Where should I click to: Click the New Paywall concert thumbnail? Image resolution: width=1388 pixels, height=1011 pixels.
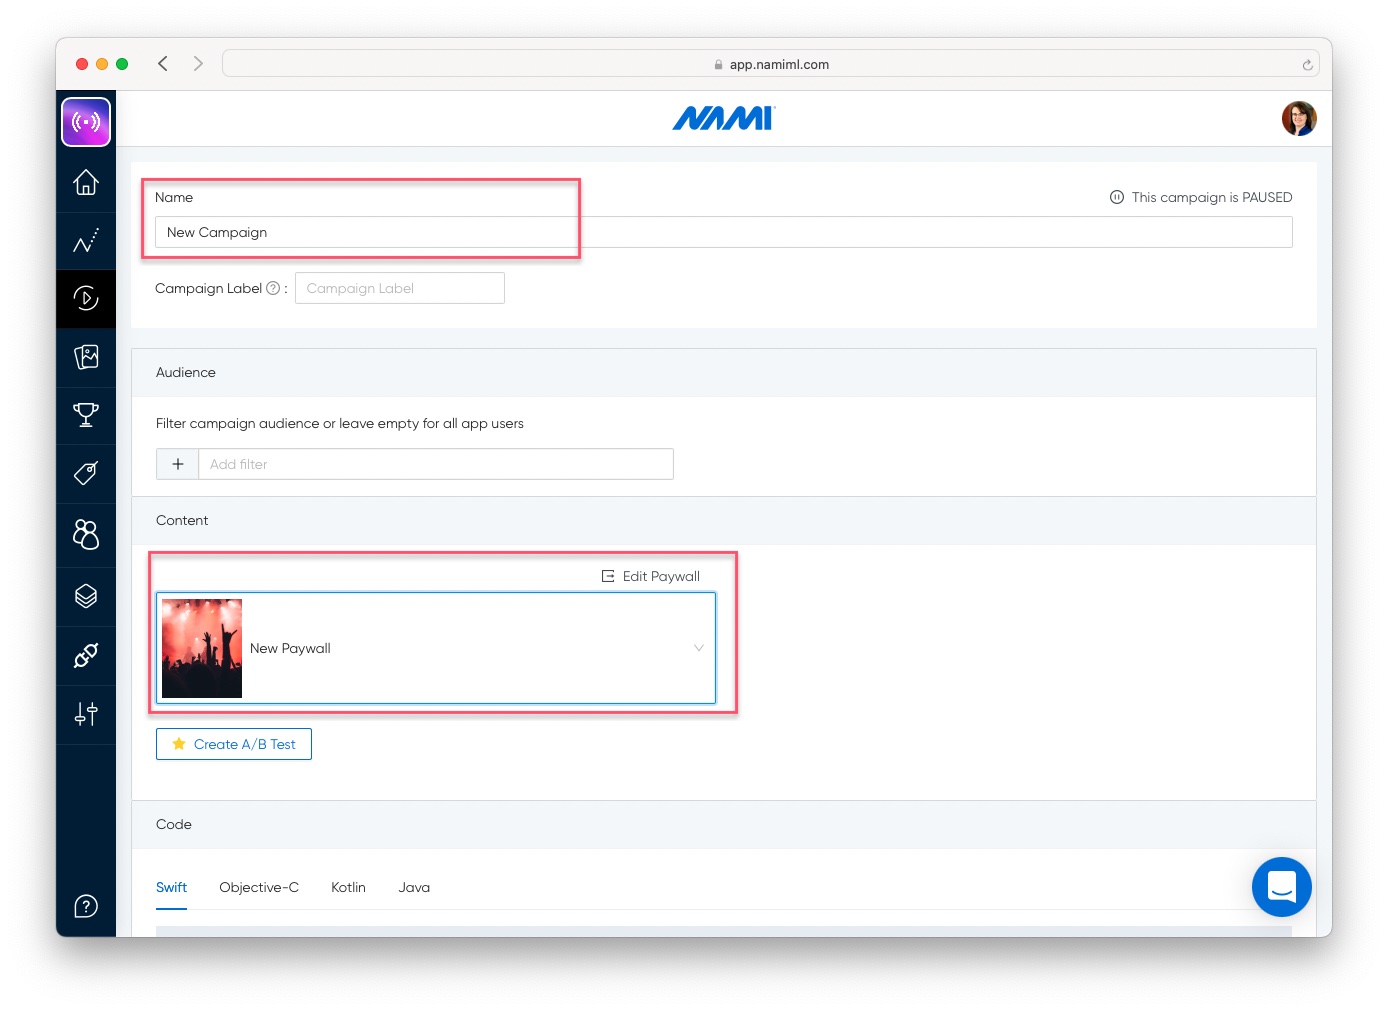click(x=202, y=648)
